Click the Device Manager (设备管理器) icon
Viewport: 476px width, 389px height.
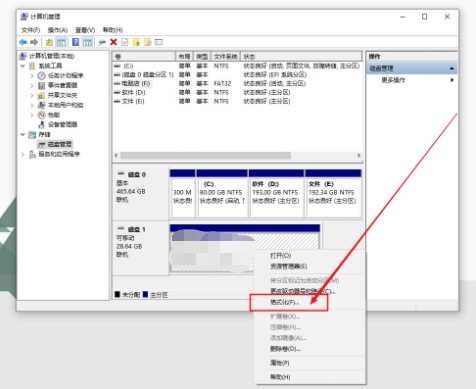(41, 125)
